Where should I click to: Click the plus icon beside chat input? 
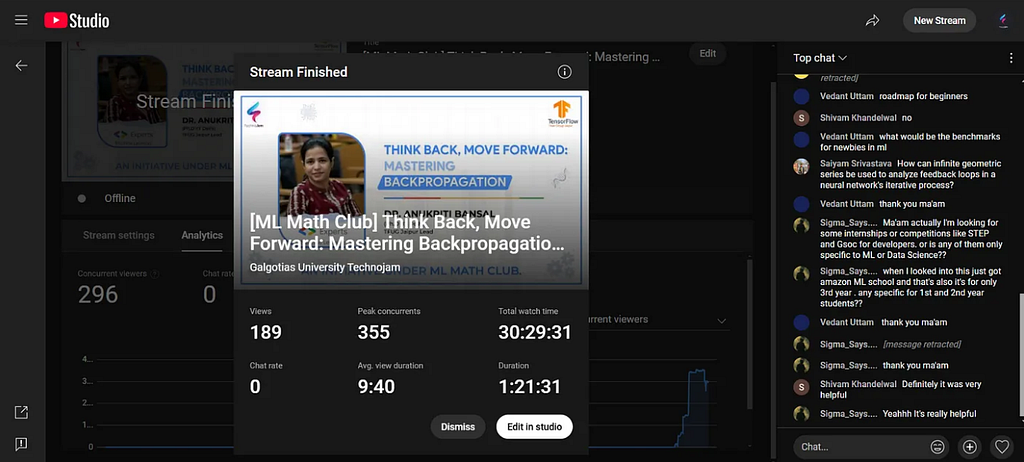(x=970, y=447)
